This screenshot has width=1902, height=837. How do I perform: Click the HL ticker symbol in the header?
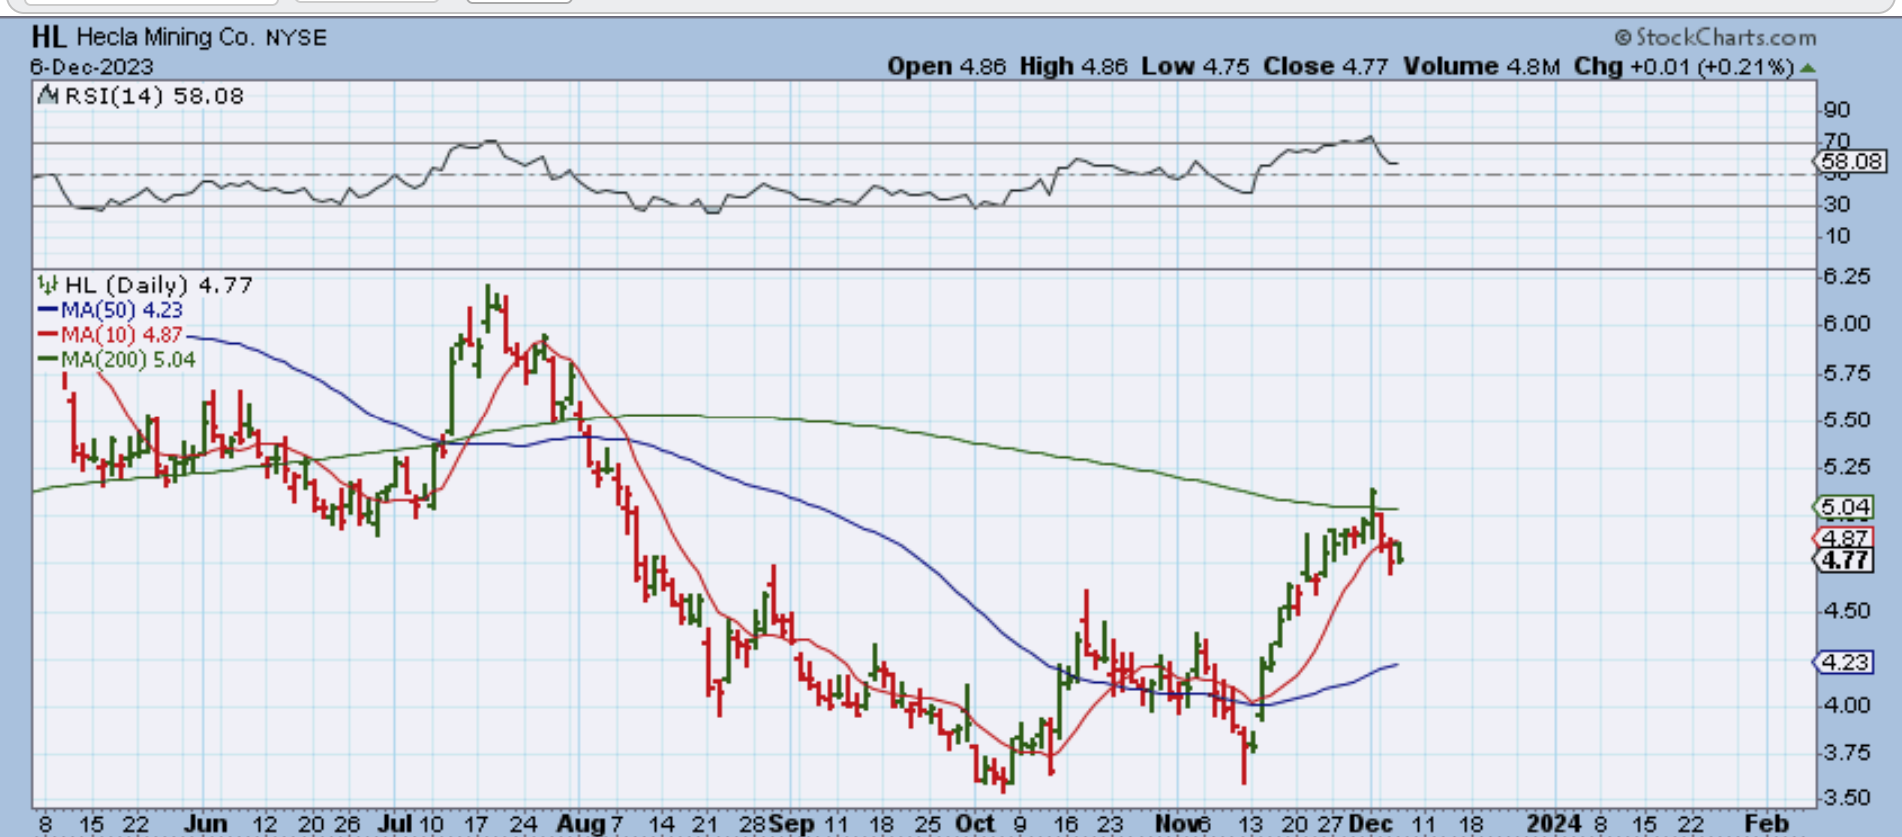pos(49,37)
